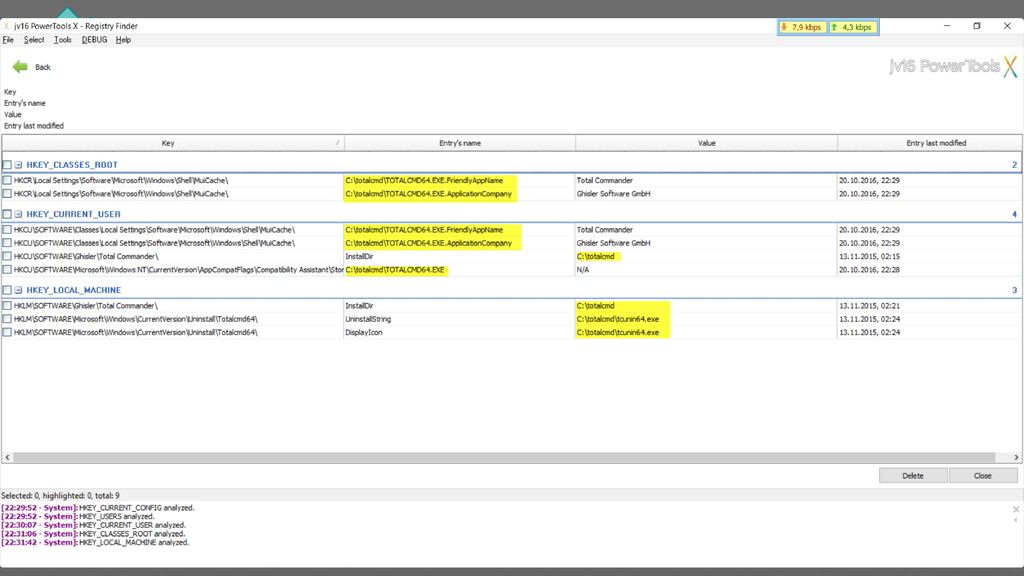The height and width of the screenshot is (576, 1024).
Task: Open the DEBUG menu
Action: click(94, 40)
